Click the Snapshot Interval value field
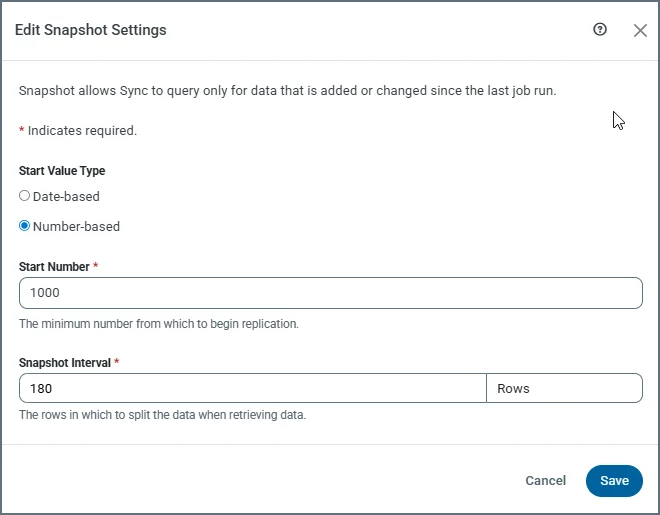 click(253, 388)
